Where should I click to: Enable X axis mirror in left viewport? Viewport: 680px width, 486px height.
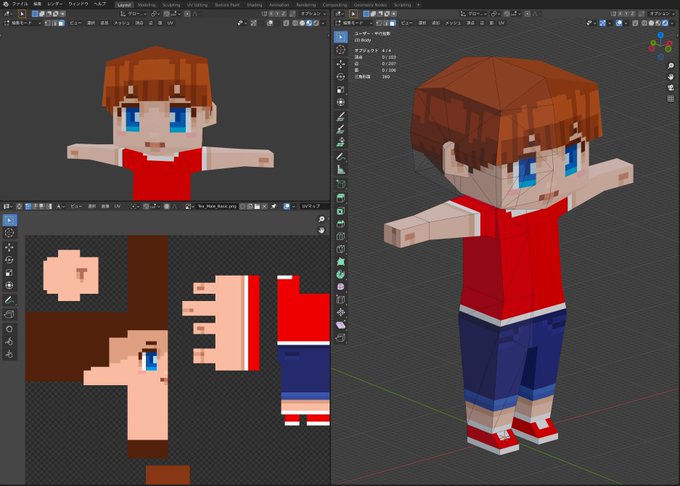pyautogui.click(x=271, y=14)
